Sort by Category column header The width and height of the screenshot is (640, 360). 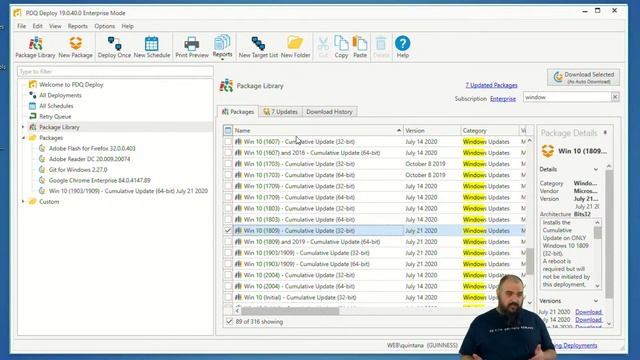point(489,131)
